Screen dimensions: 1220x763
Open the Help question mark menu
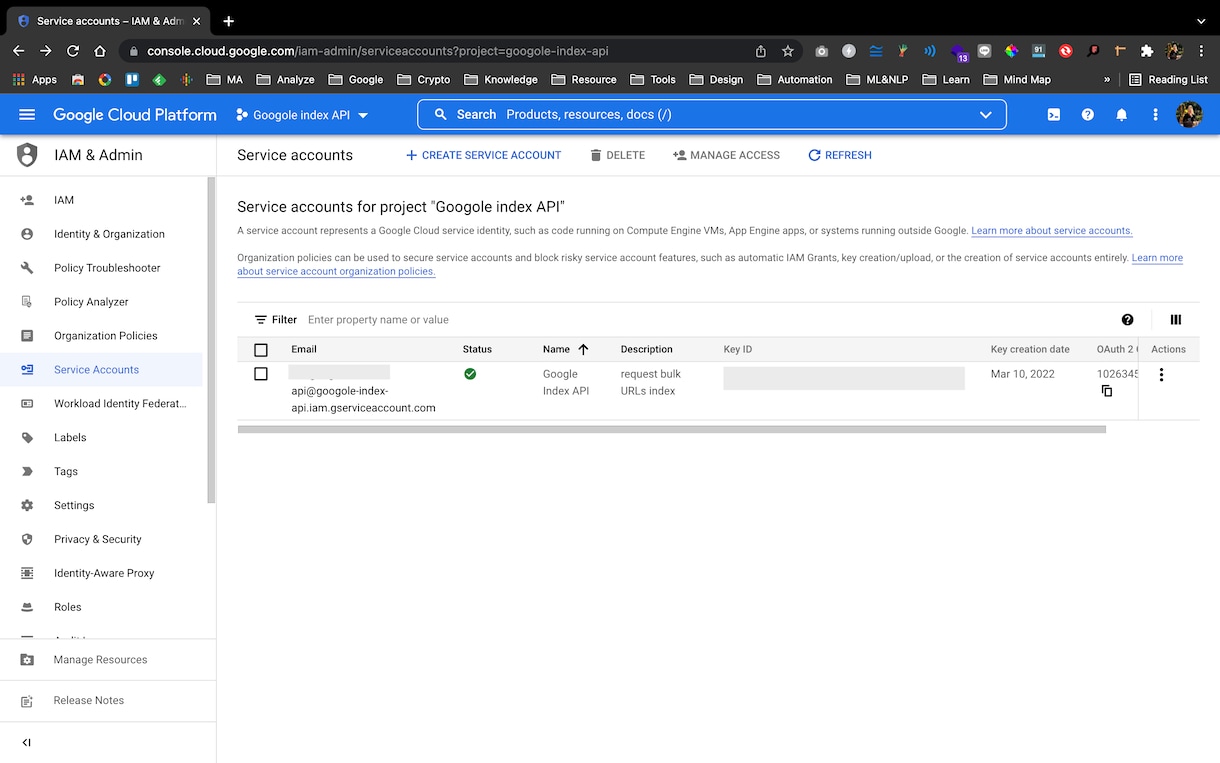coord(1088,115)
